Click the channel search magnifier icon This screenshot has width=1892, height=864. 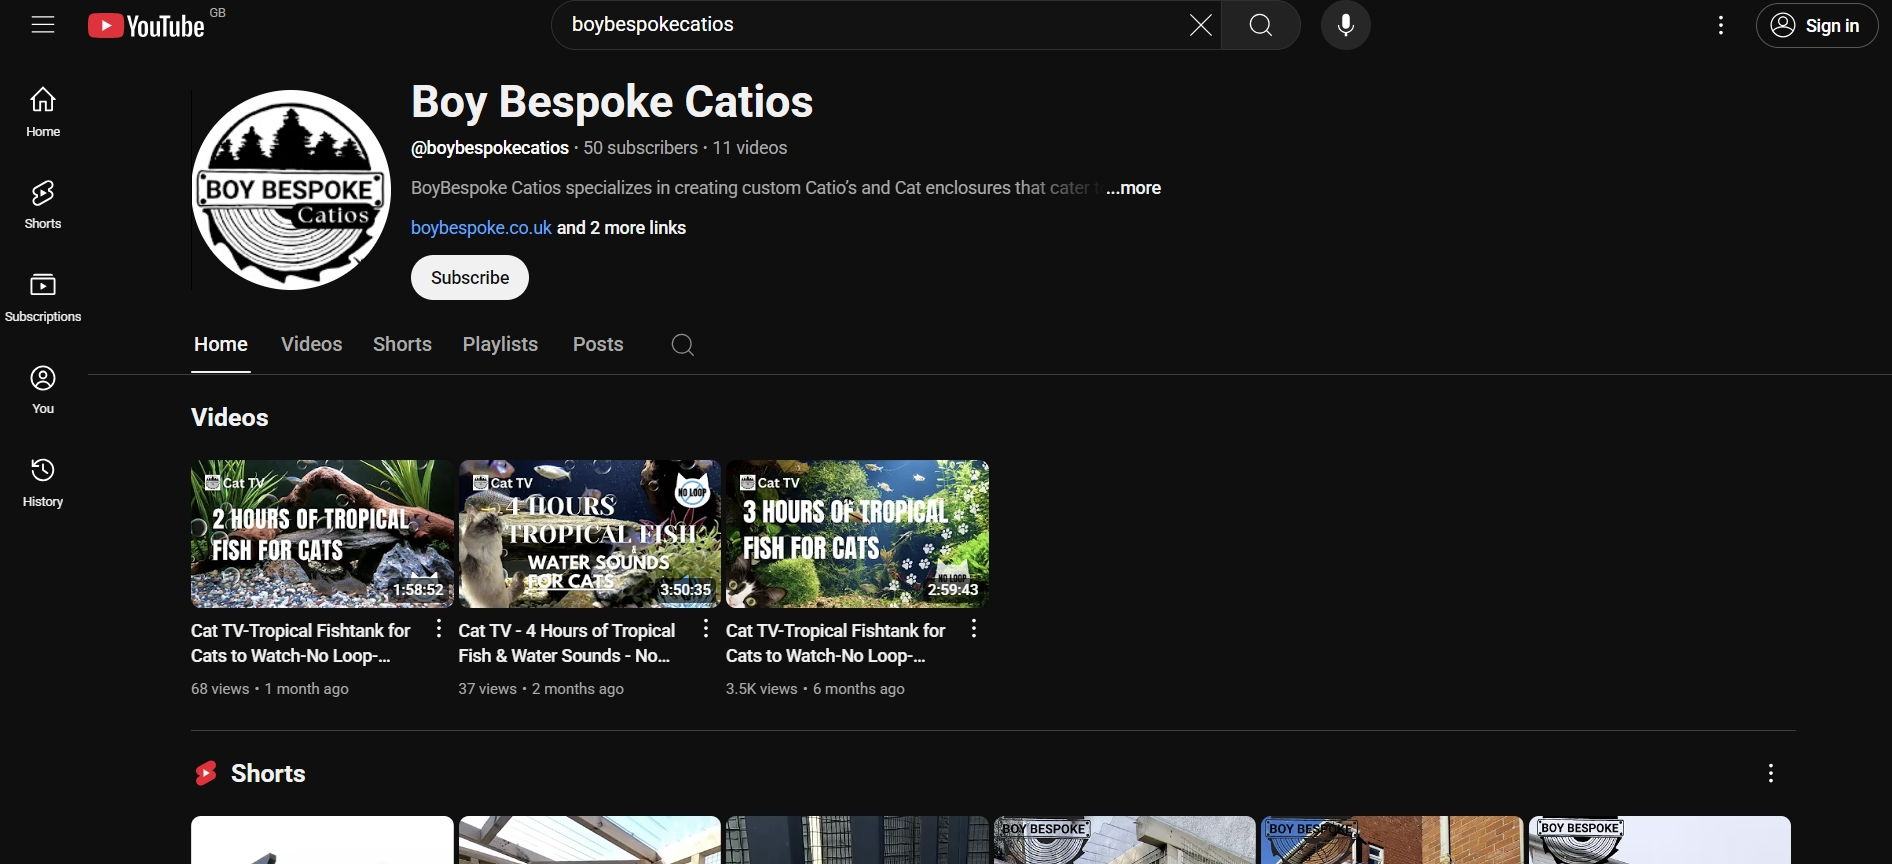click(x=683, y=345)
